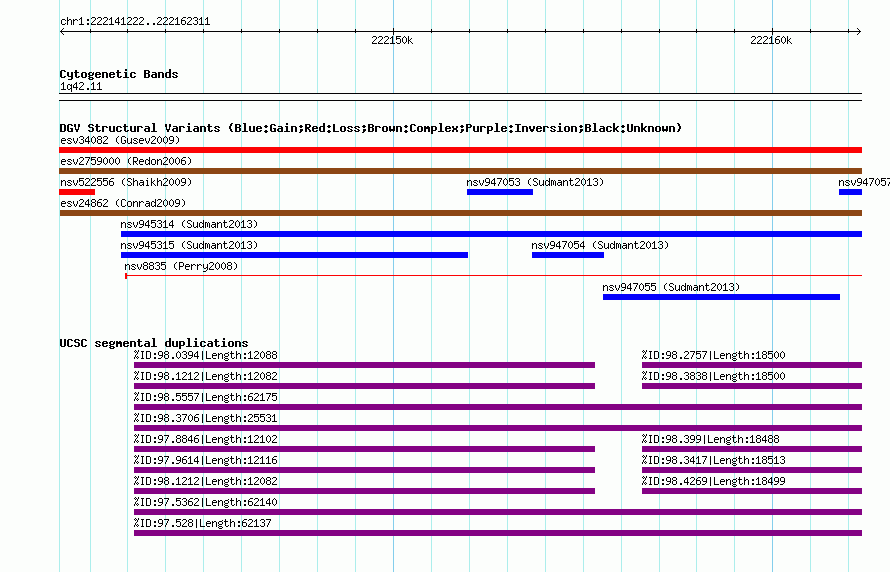Select the 1q42.11 band label
The width and height of the screenshot is (890, 572).
coord(81,86)
